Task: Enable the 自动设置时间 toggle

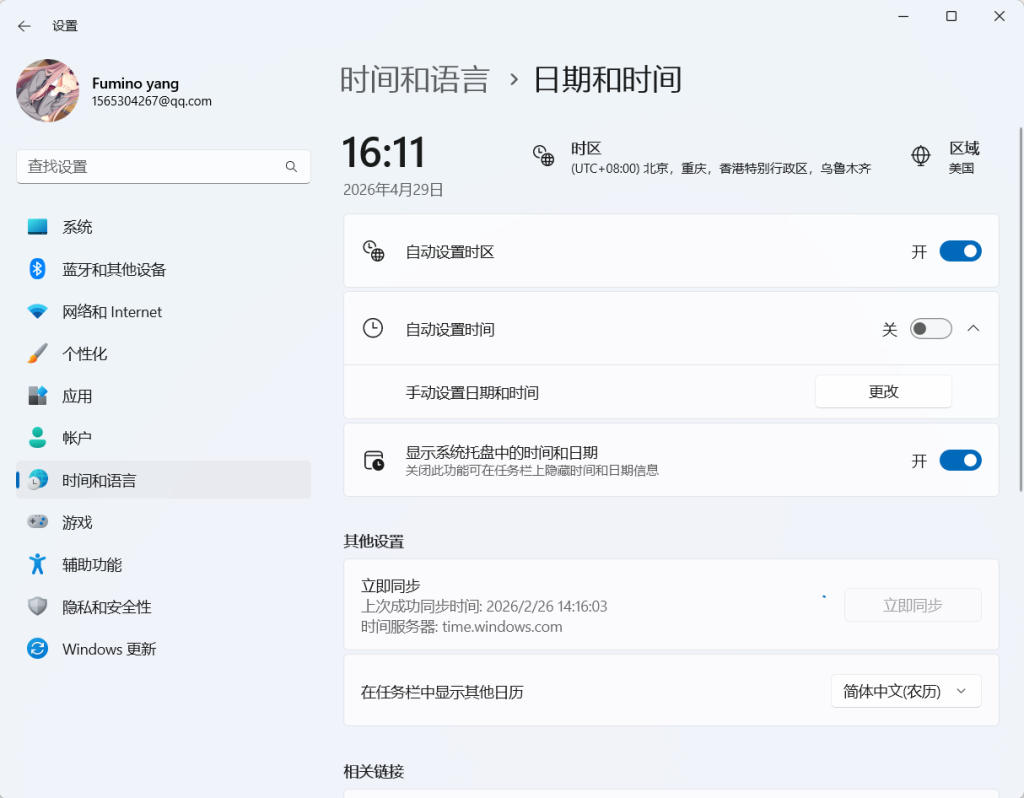Action: click(931, 328)
